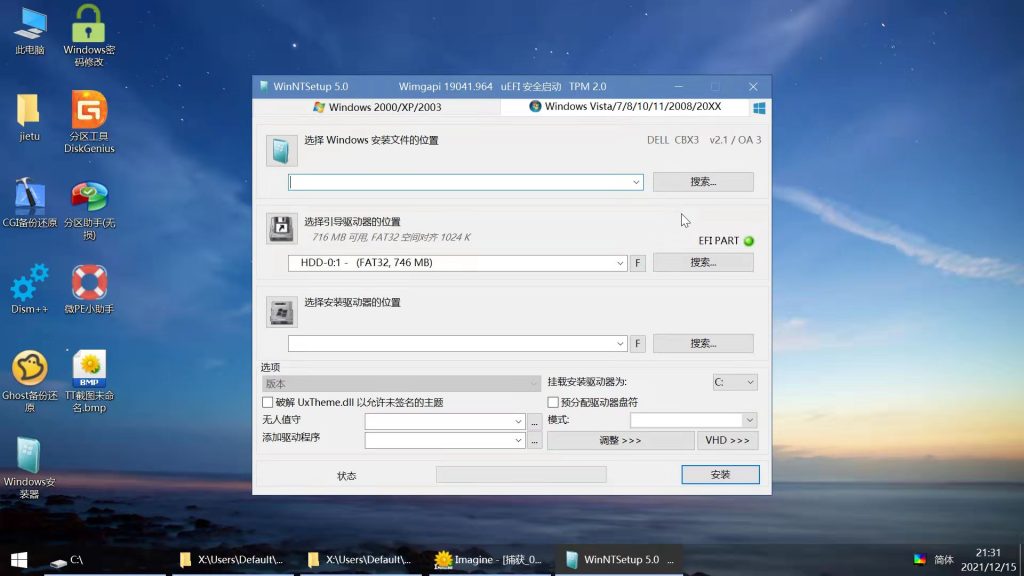Click the VHD >>> button
The width and height of the screenshot is (1024, 576).
[728, 440]
